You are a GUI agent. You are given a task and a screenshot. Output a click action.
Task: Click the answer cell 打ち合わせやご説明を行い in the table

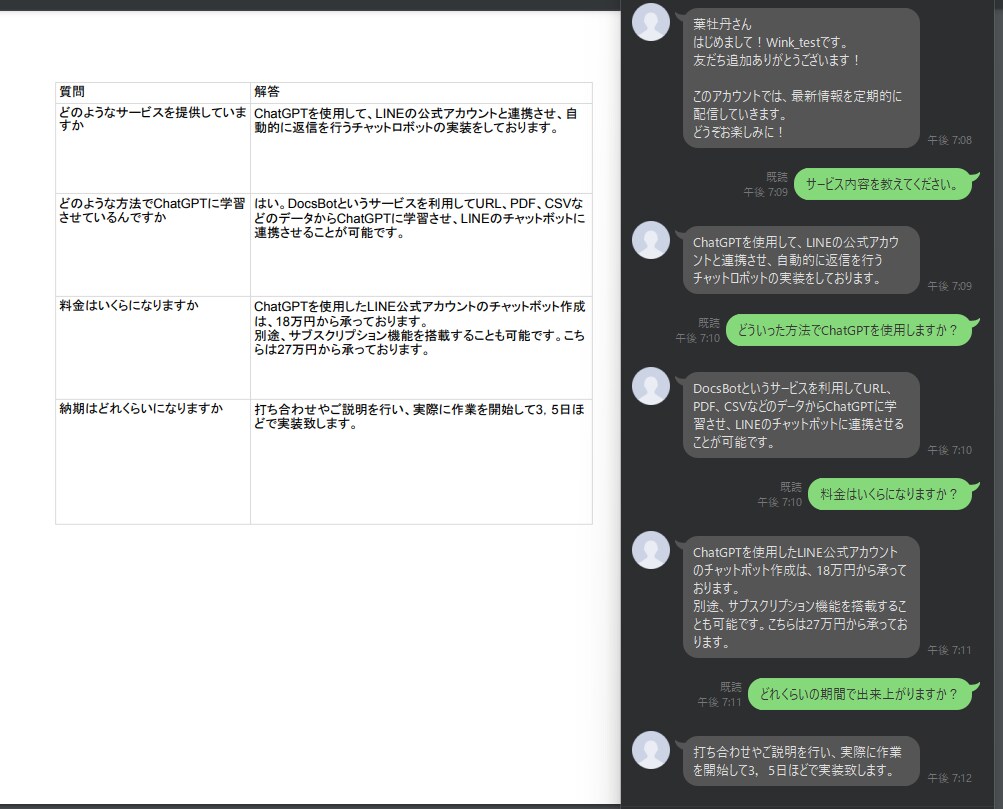[x=421, y=462]
